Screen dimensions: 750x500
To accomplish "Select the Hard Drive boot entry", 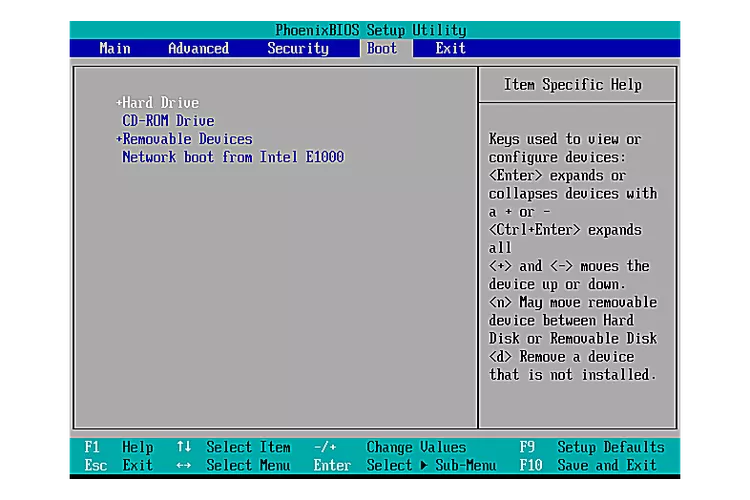I will (160, 103).
